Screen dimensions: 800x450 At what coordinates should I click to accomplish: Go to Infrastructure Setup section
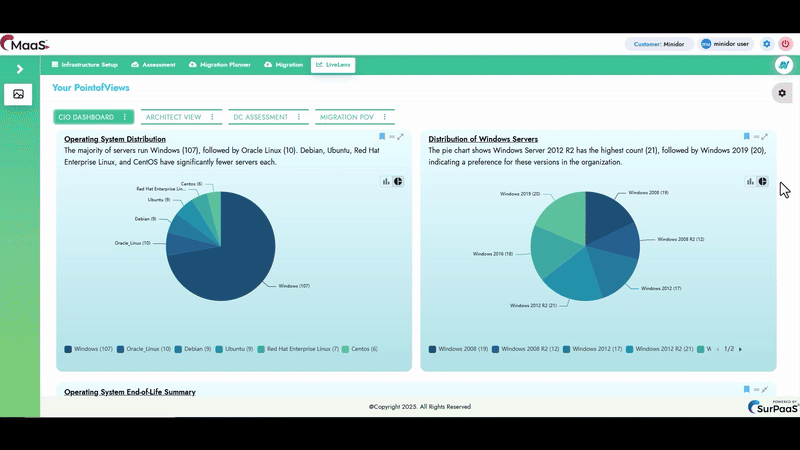pyautogui.click(x=84, y=65)
